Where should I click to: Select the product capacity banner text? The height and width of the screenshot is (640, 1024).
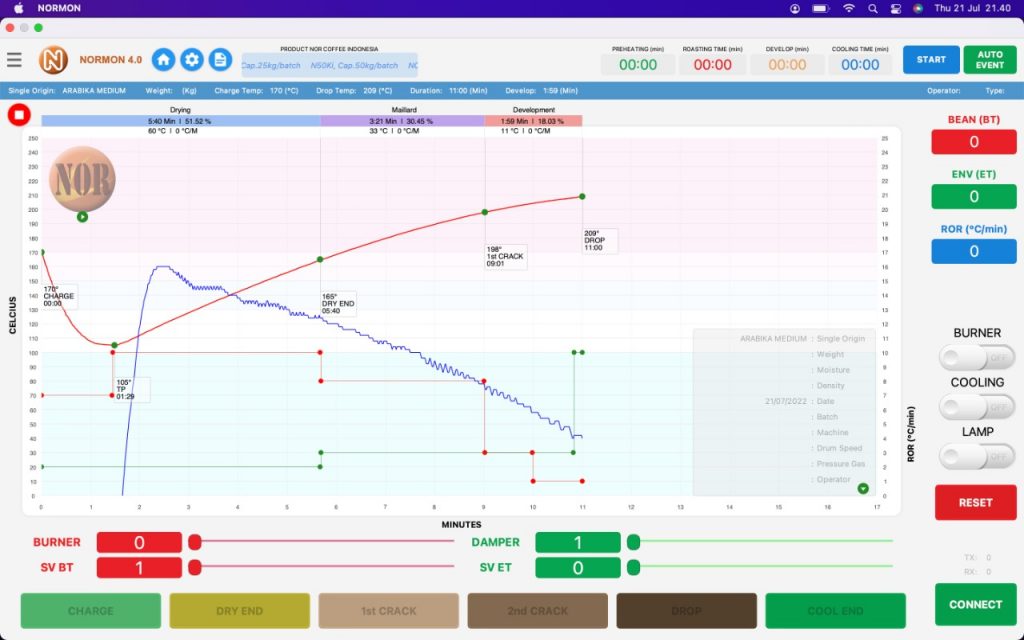(330, 65)
